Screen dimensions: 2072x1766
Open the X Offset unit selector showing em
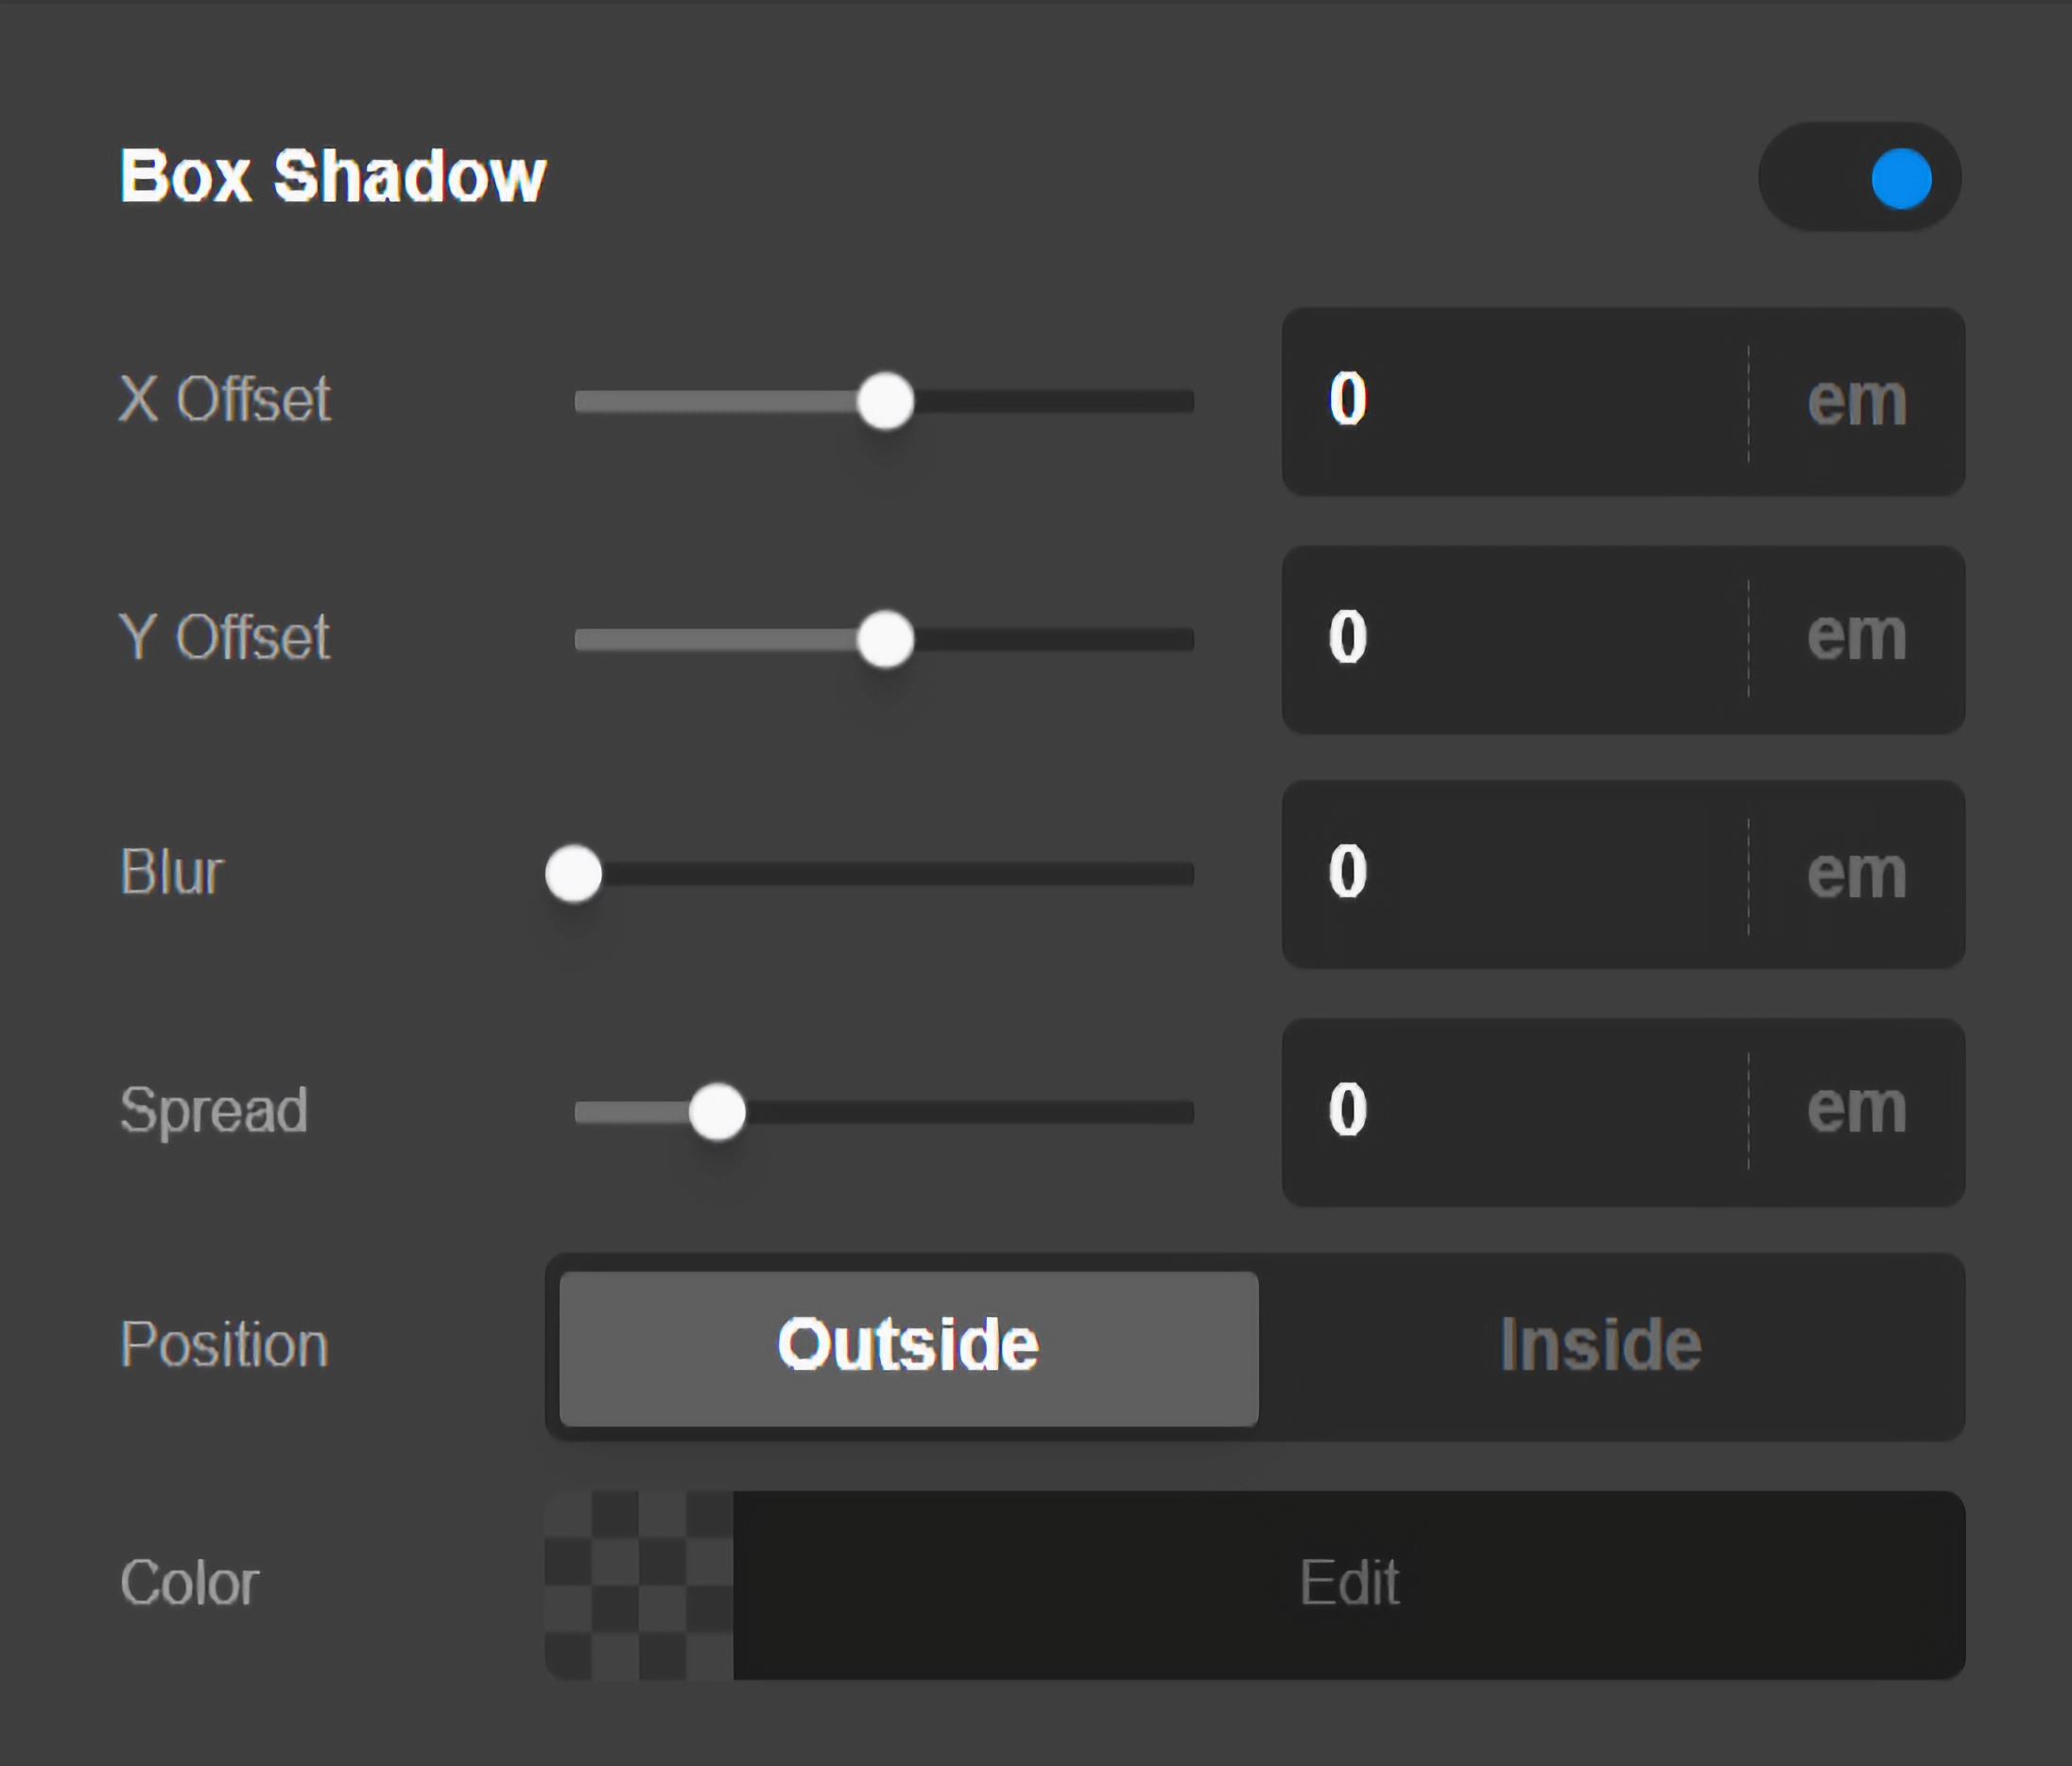(1858, 399)
